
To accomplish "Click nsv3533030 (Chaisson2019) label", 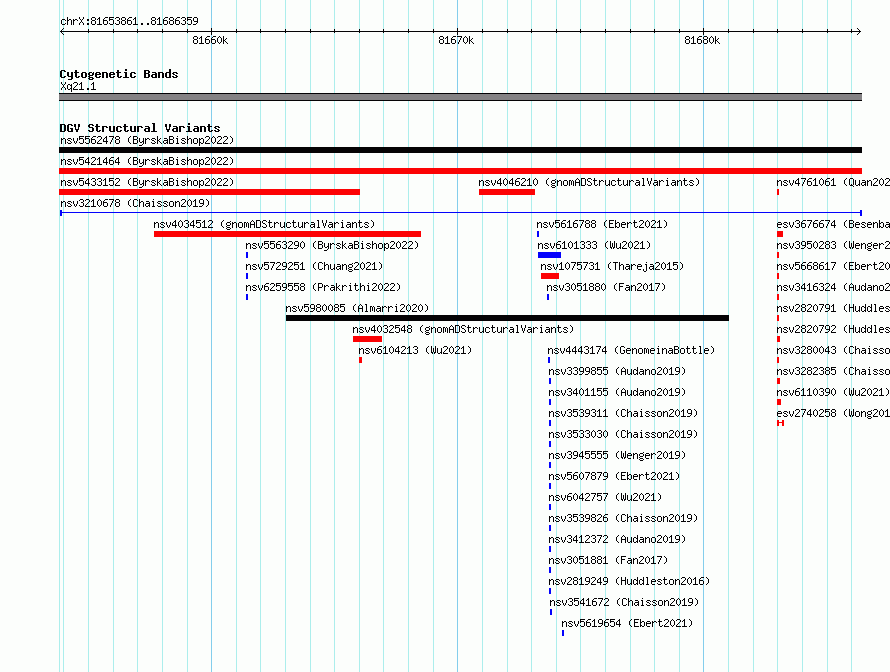I will click(x=623, y=434).
